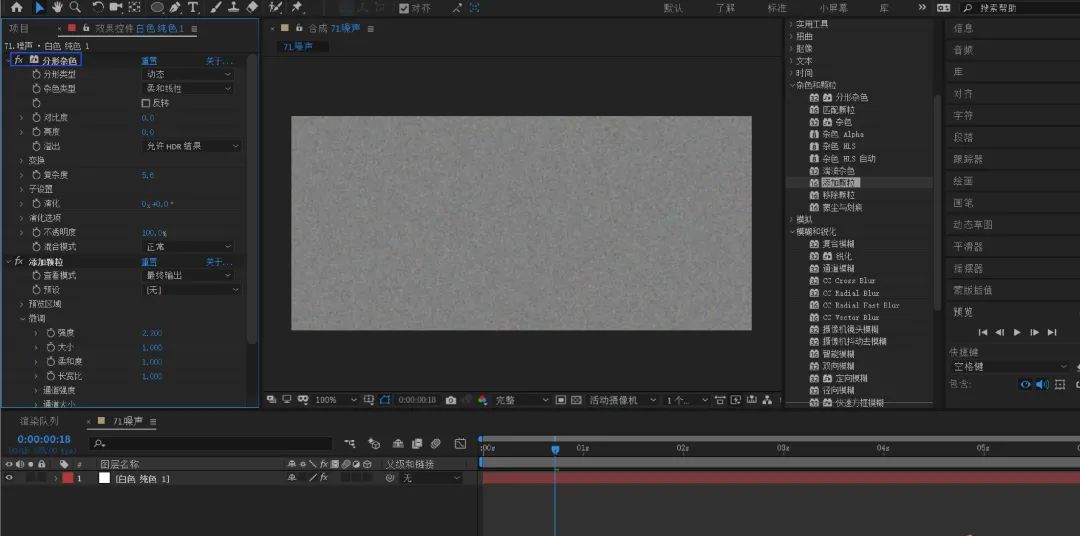Click the snapshot camera icon in viewer
This screenshot has height=536, width=1080.
[450, 400]
